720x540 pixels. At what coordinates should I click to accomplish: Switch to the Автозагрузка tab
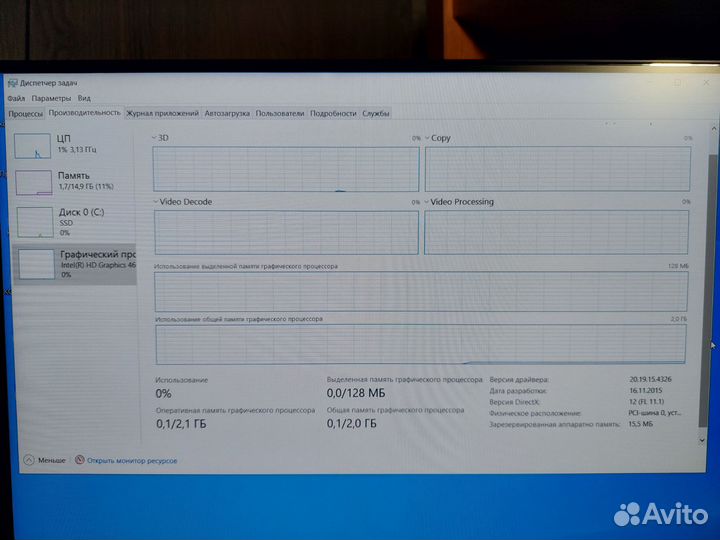pyautogui.click(x=228, y=114)
